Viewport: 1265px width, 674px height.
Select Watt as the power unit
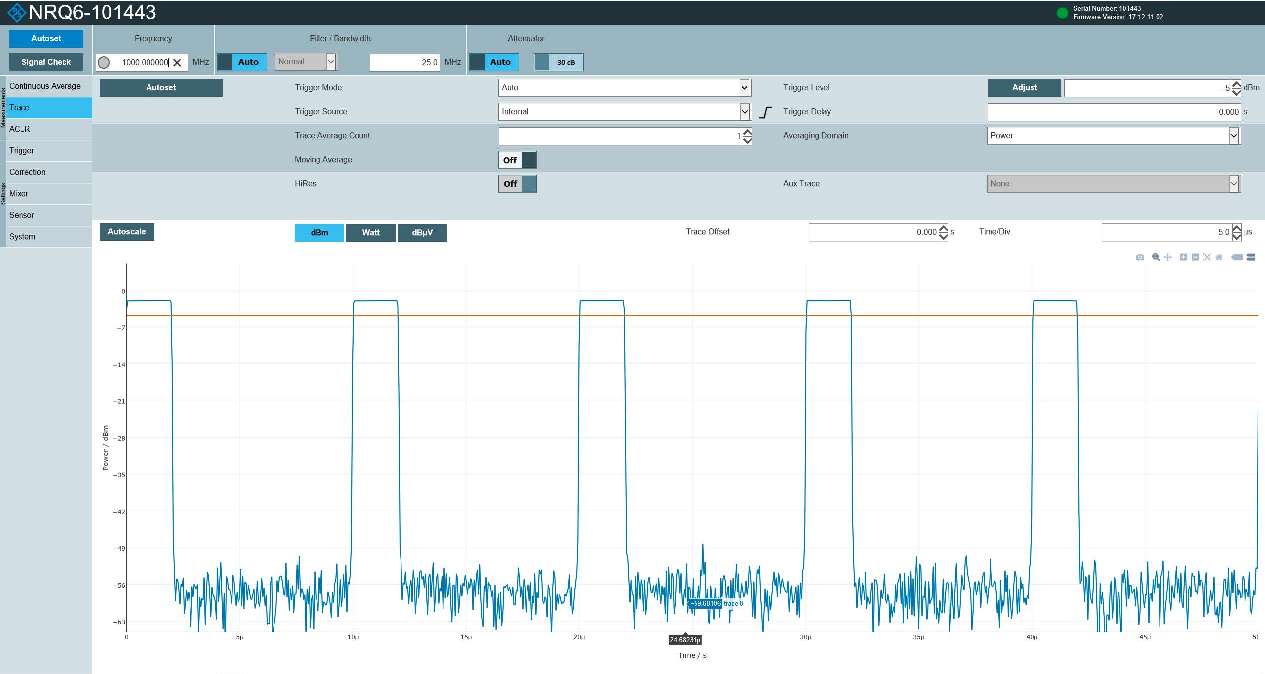[370, 232]
